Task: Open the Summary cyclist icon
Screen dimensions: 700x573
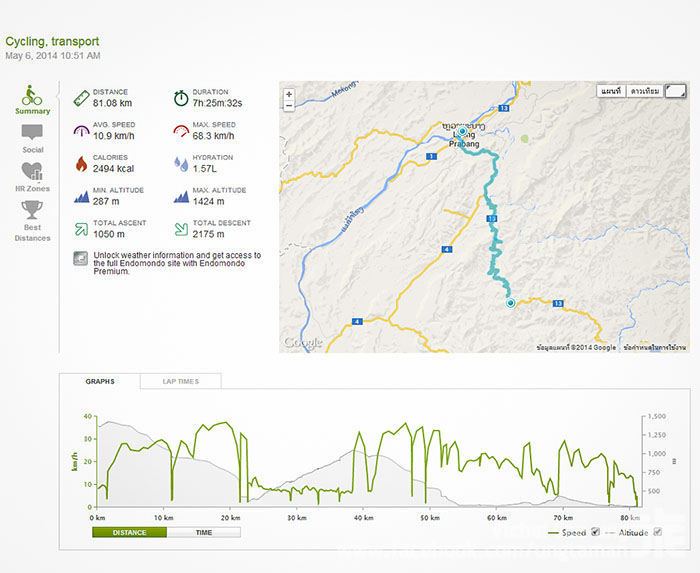Action: pyautogui.click(x=32, y=95)
